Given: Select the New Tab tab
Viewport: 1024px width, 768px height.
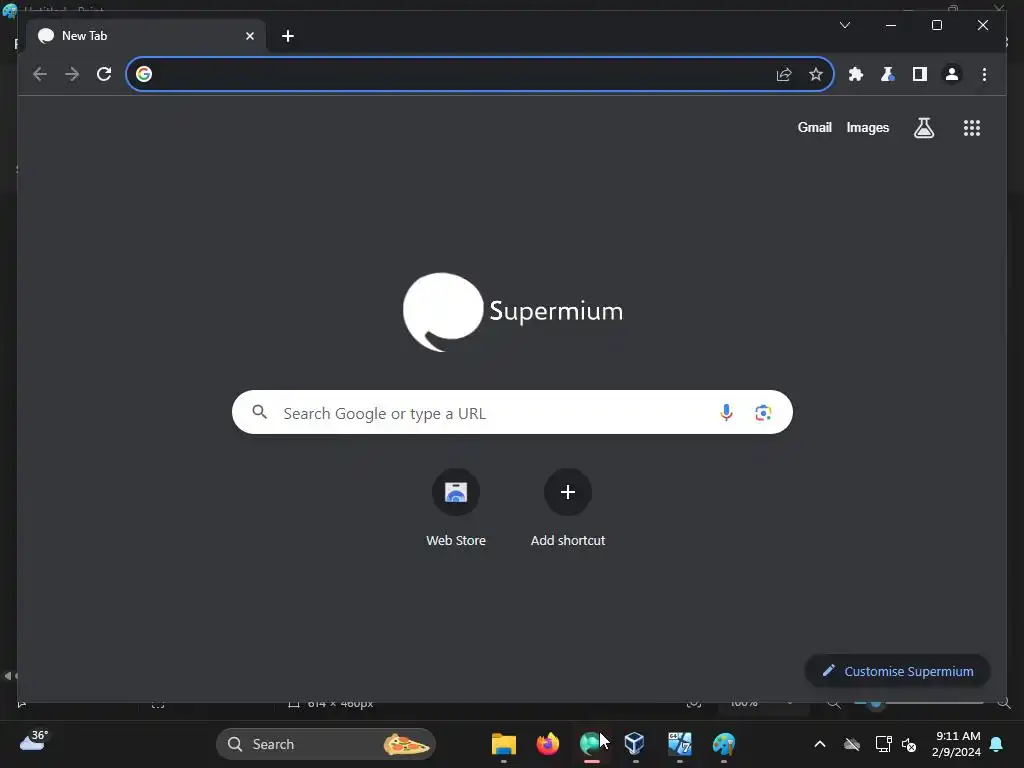Looking at the screenshot, I should pyautogui.click(x=146, y=36).
